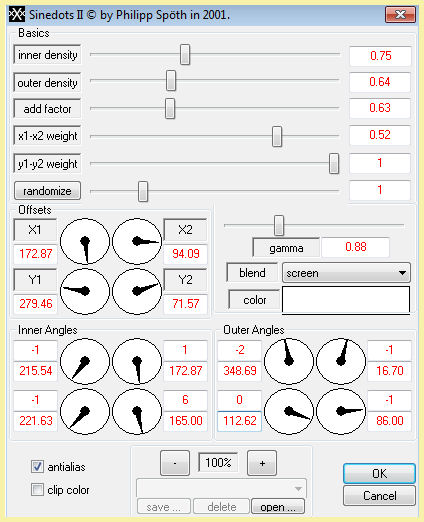Click the X1 offset angle dial
Screen dimensions: 424x522
tap(85, 241)
